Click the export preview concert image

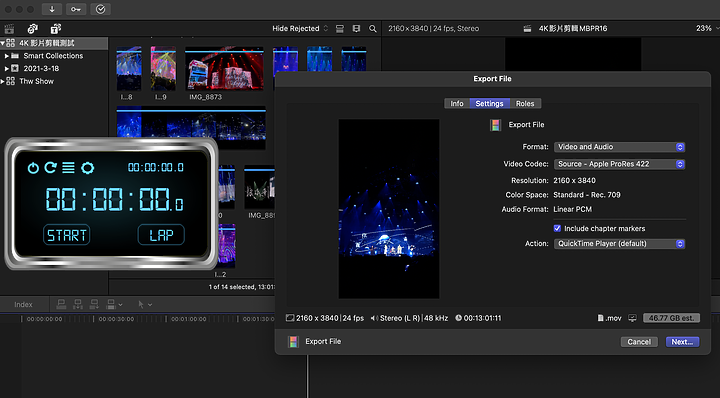tap(389, 209)
